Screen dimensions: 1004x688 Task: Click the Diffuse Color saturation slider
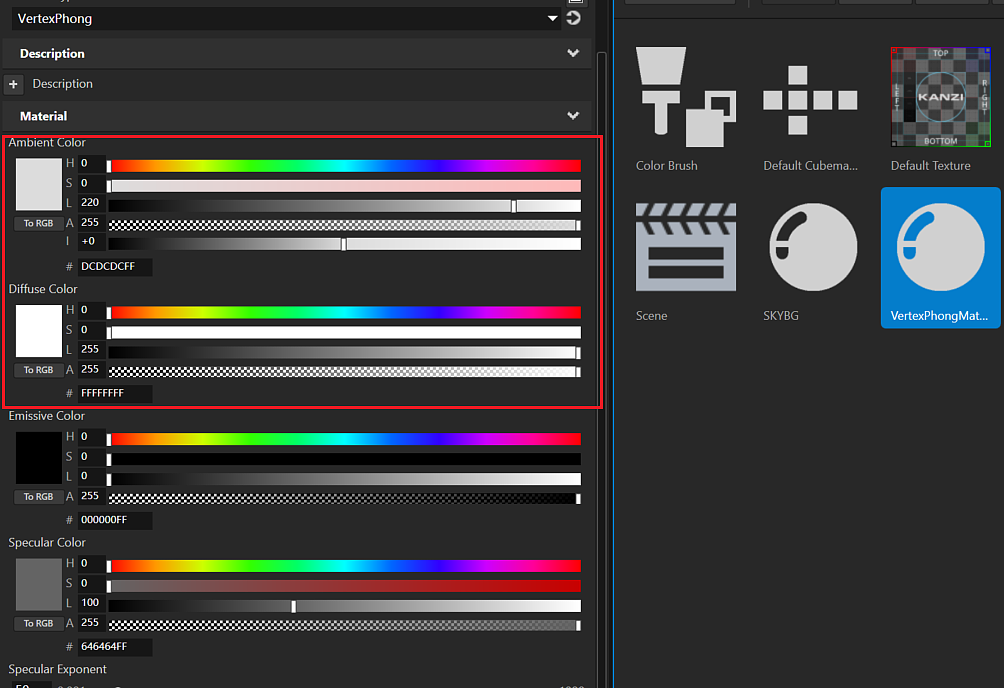[344, 332]
